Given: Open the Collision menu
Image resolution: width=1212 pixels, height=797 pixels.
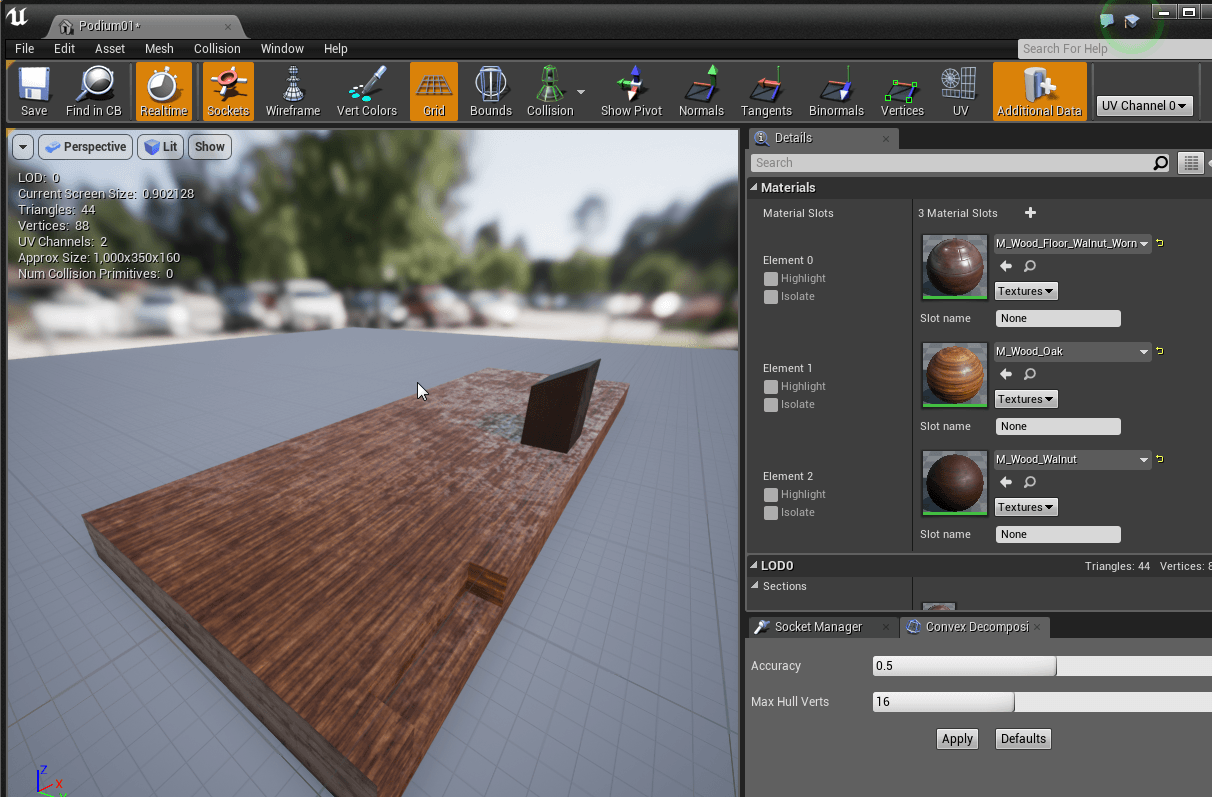Looking at the screenshot, I should point(217,48).
